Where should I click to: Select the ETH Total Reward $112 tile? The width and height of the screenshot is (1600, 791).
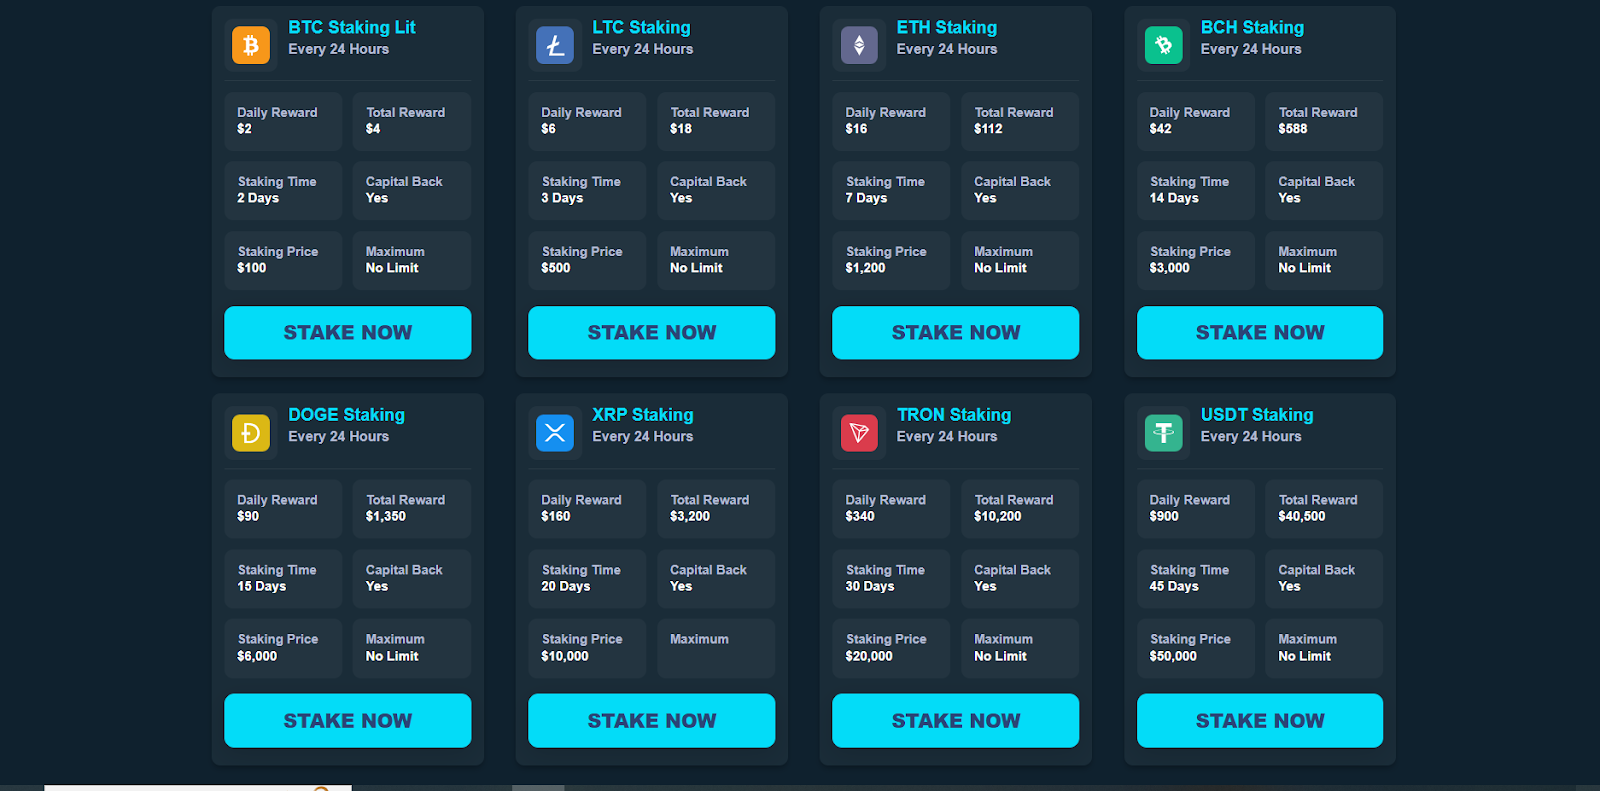click(1020, 121)
